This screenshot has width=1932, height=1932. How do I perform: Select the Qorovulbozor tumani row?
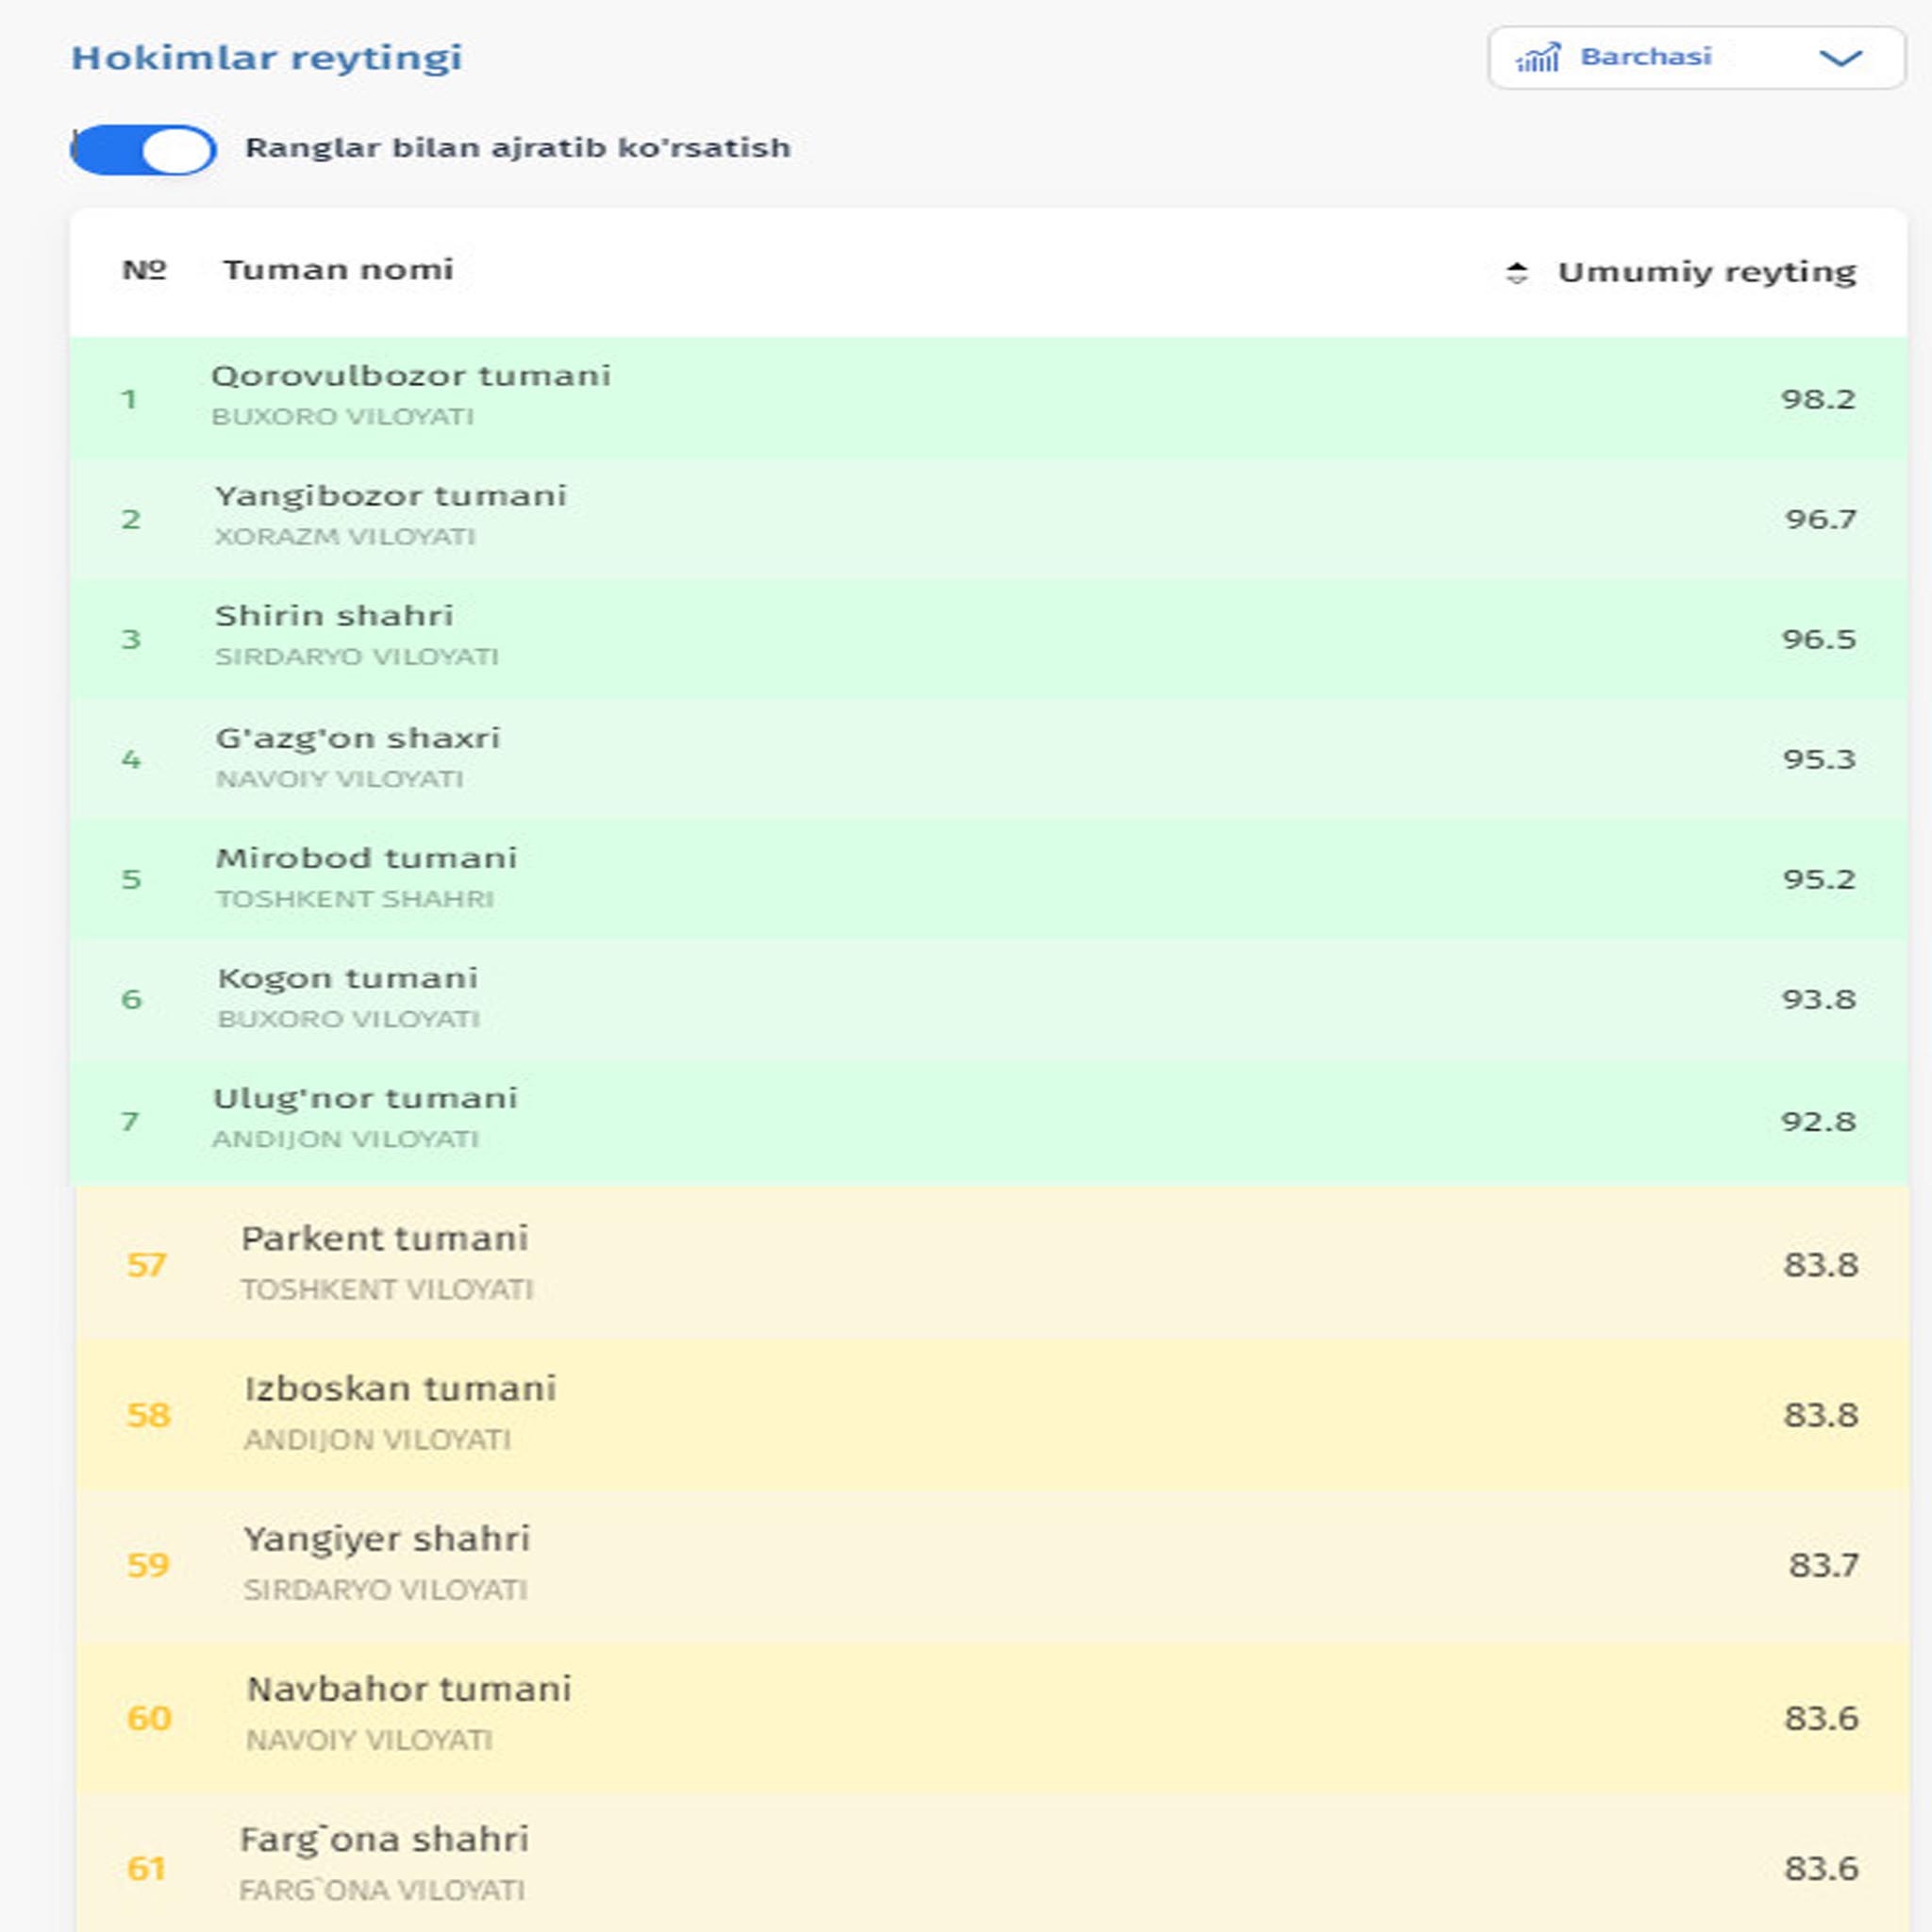pyautogui.click(x=988, y=398)
